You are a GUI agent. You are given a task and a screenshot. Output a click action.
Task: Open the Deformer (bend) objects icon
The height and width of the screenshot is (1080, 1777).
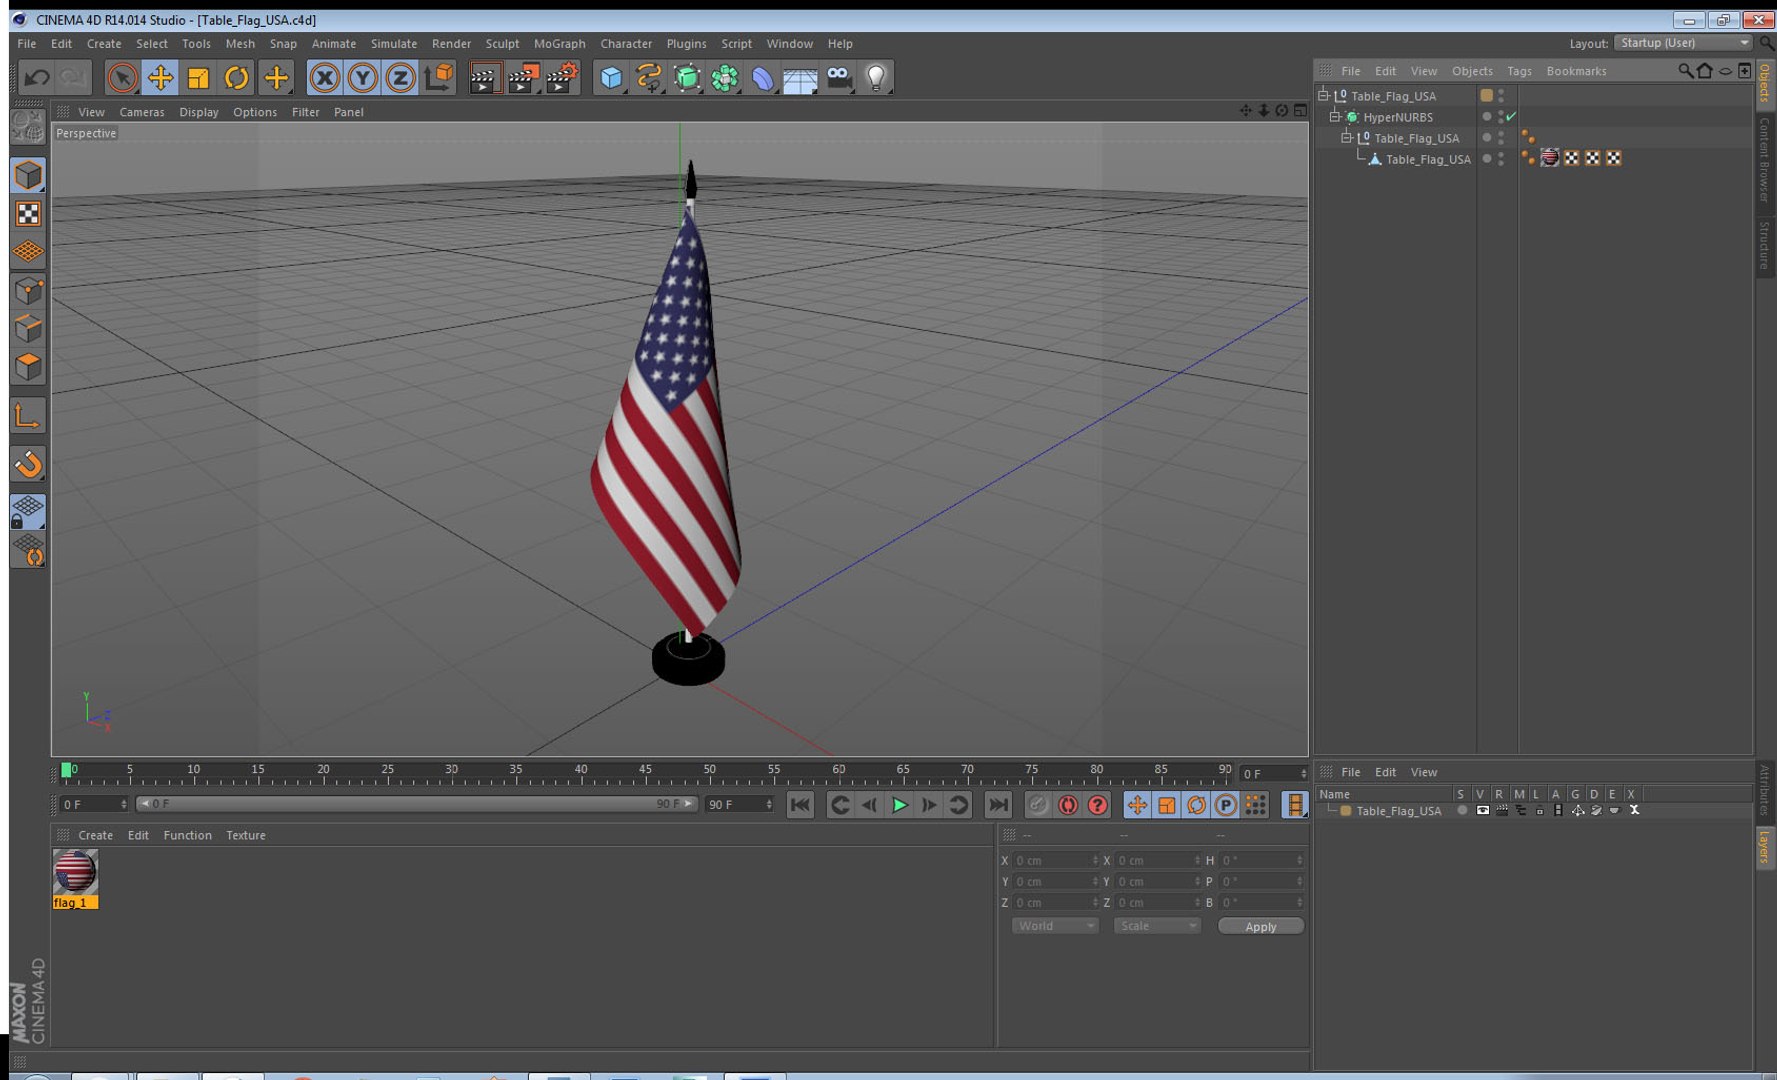[762, 78]
